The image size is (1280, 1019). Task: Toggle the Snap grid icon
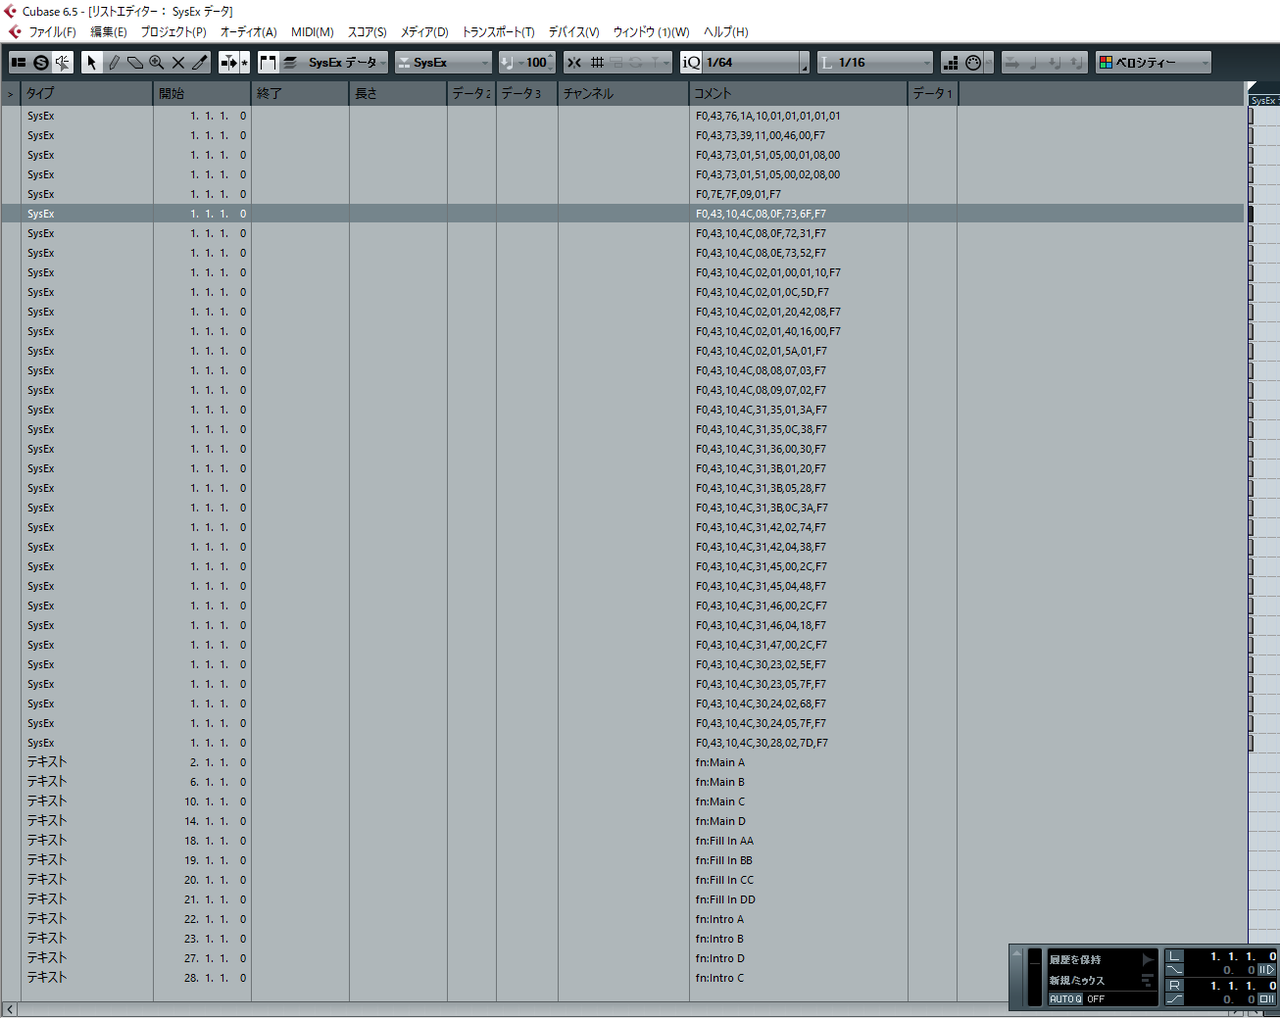(x=597, y=62)
